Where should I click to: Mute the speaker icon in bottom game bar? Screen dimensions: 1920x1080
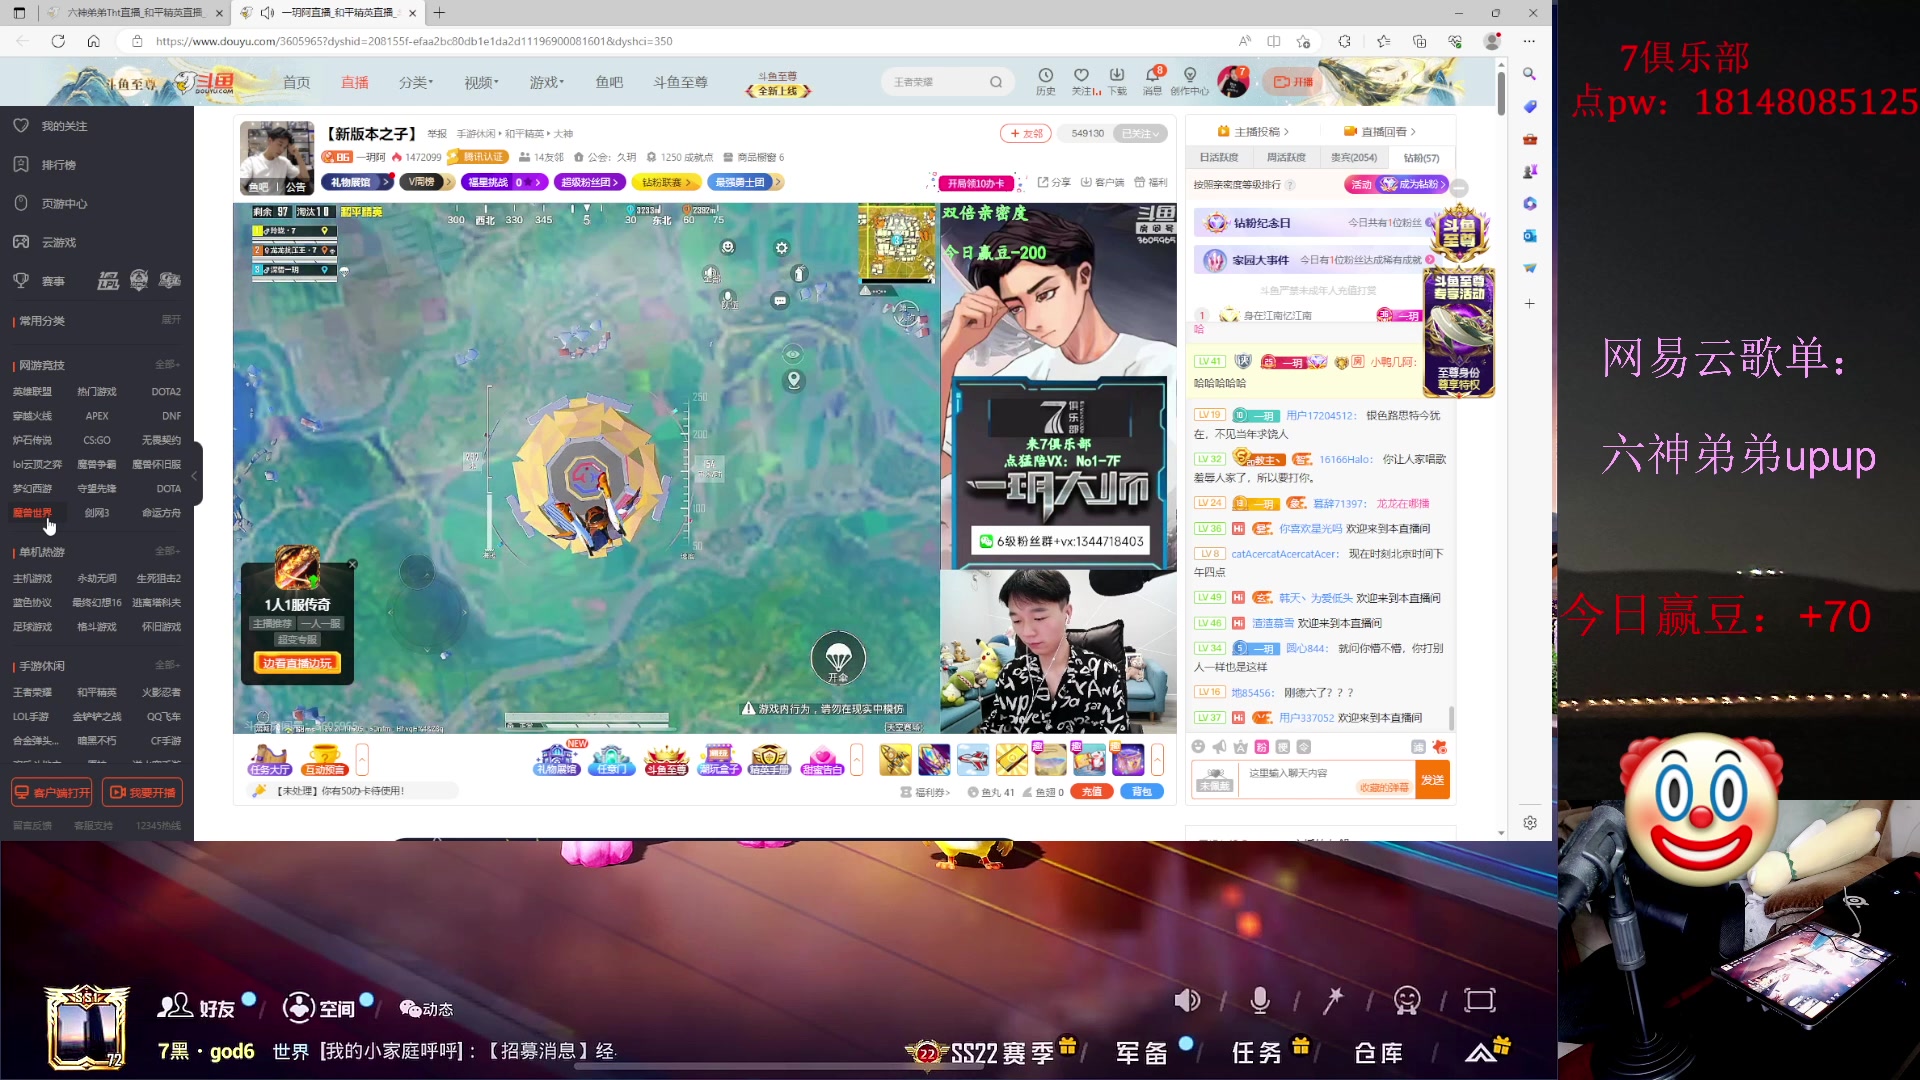(x=1188, y=1000)
